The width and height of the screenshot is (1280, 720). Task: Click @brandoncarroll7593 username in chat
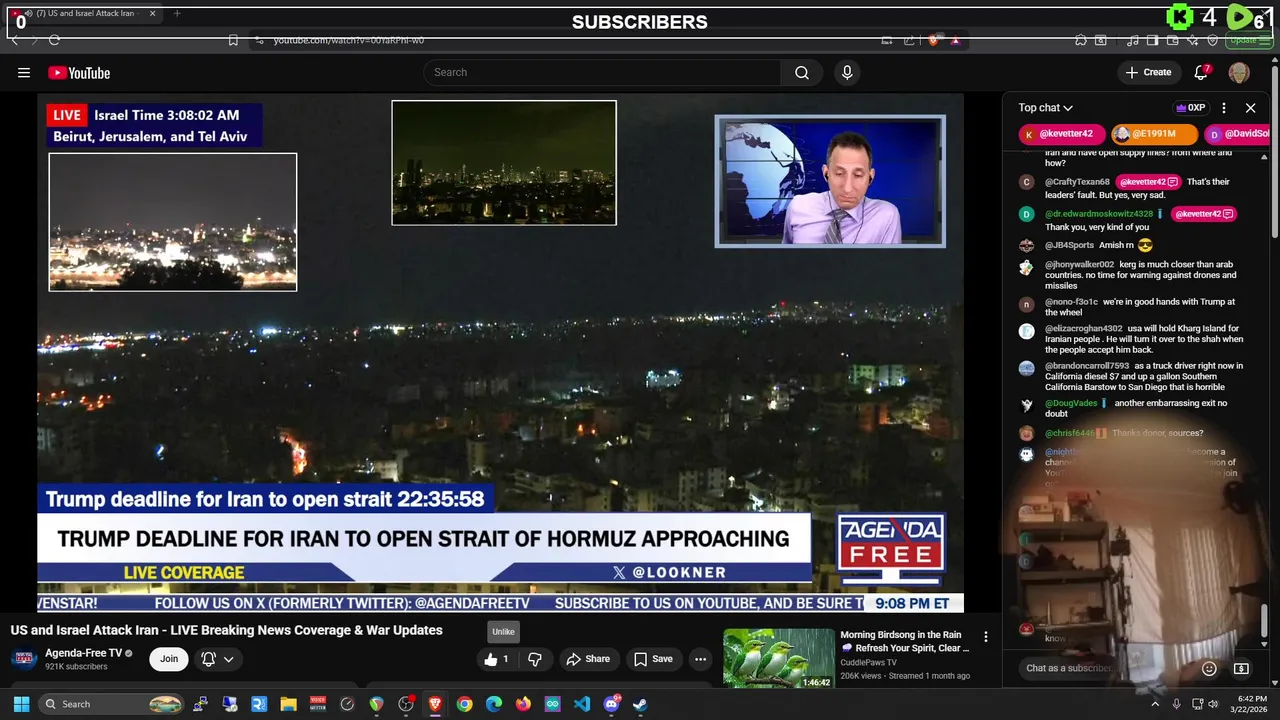1087,366
